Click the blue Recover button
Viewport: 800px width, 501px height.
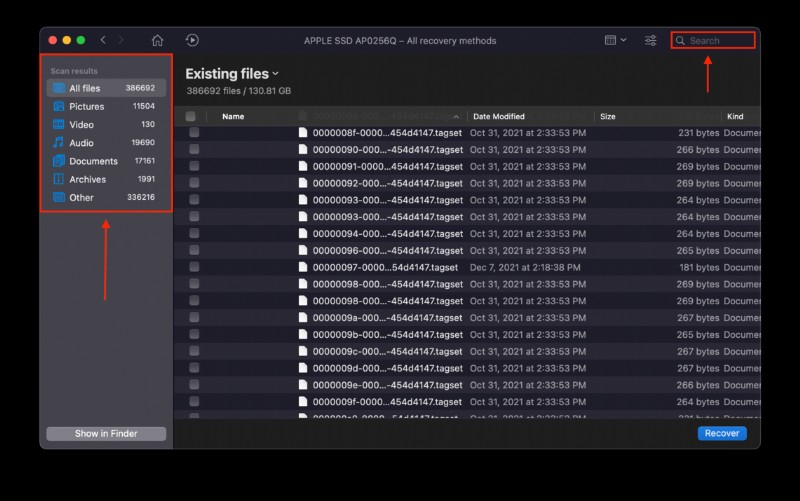point(722,433)
